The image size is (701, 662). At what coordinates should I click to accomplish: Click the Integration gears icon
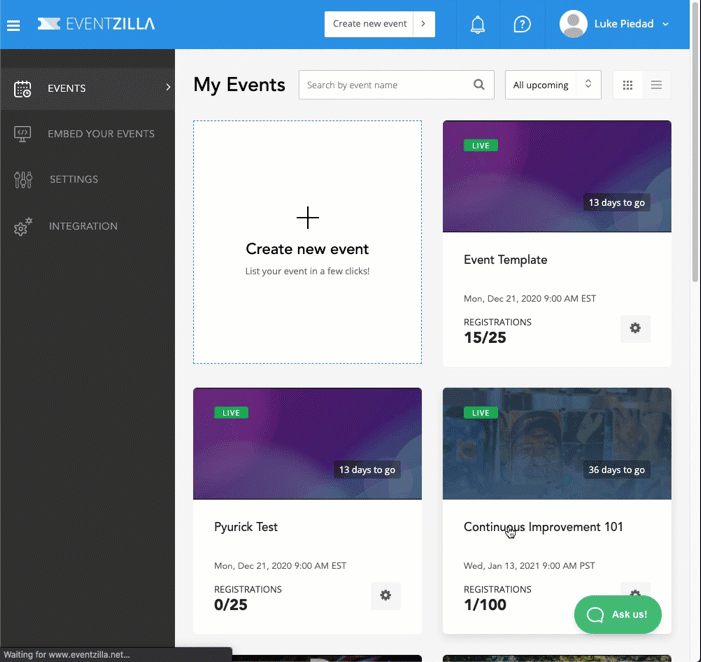click(x=23, y=227)
